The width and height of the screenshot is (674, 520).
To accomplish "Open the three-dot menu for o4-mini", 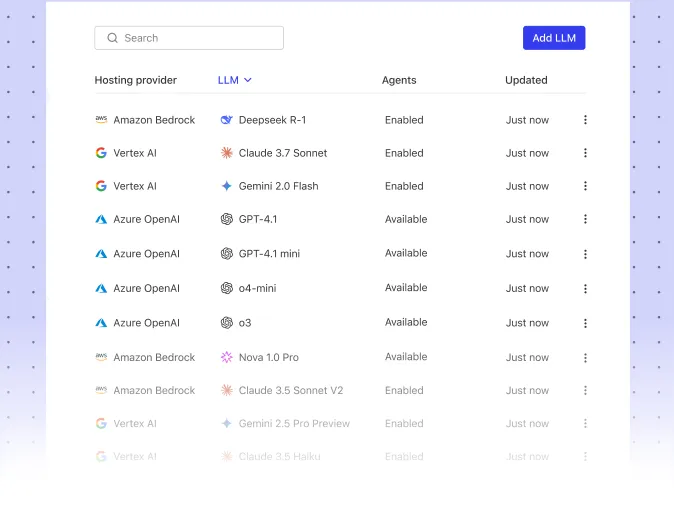I will point(585,288).
